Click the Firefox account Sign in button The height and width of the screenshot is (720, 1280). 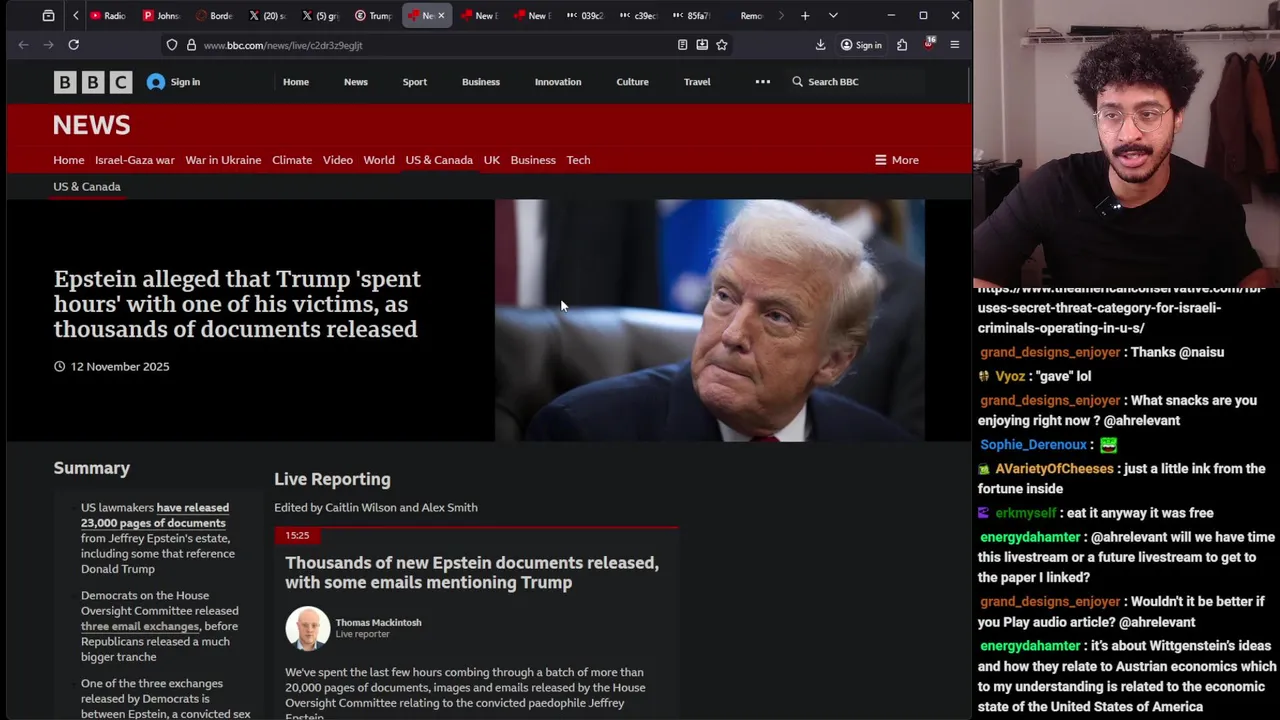point(861,45)
